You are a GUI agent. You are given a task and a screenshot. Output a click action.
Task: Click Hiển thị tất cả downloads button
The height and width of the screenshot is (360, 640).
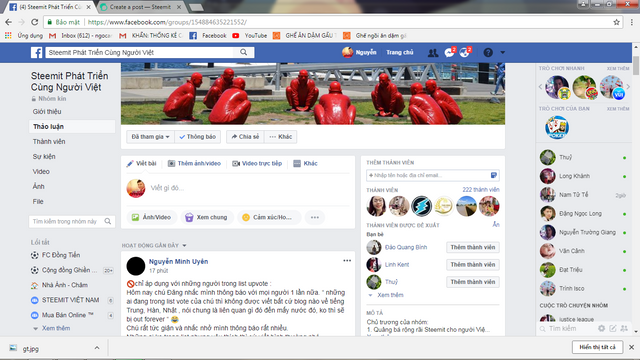coord(597,347)
